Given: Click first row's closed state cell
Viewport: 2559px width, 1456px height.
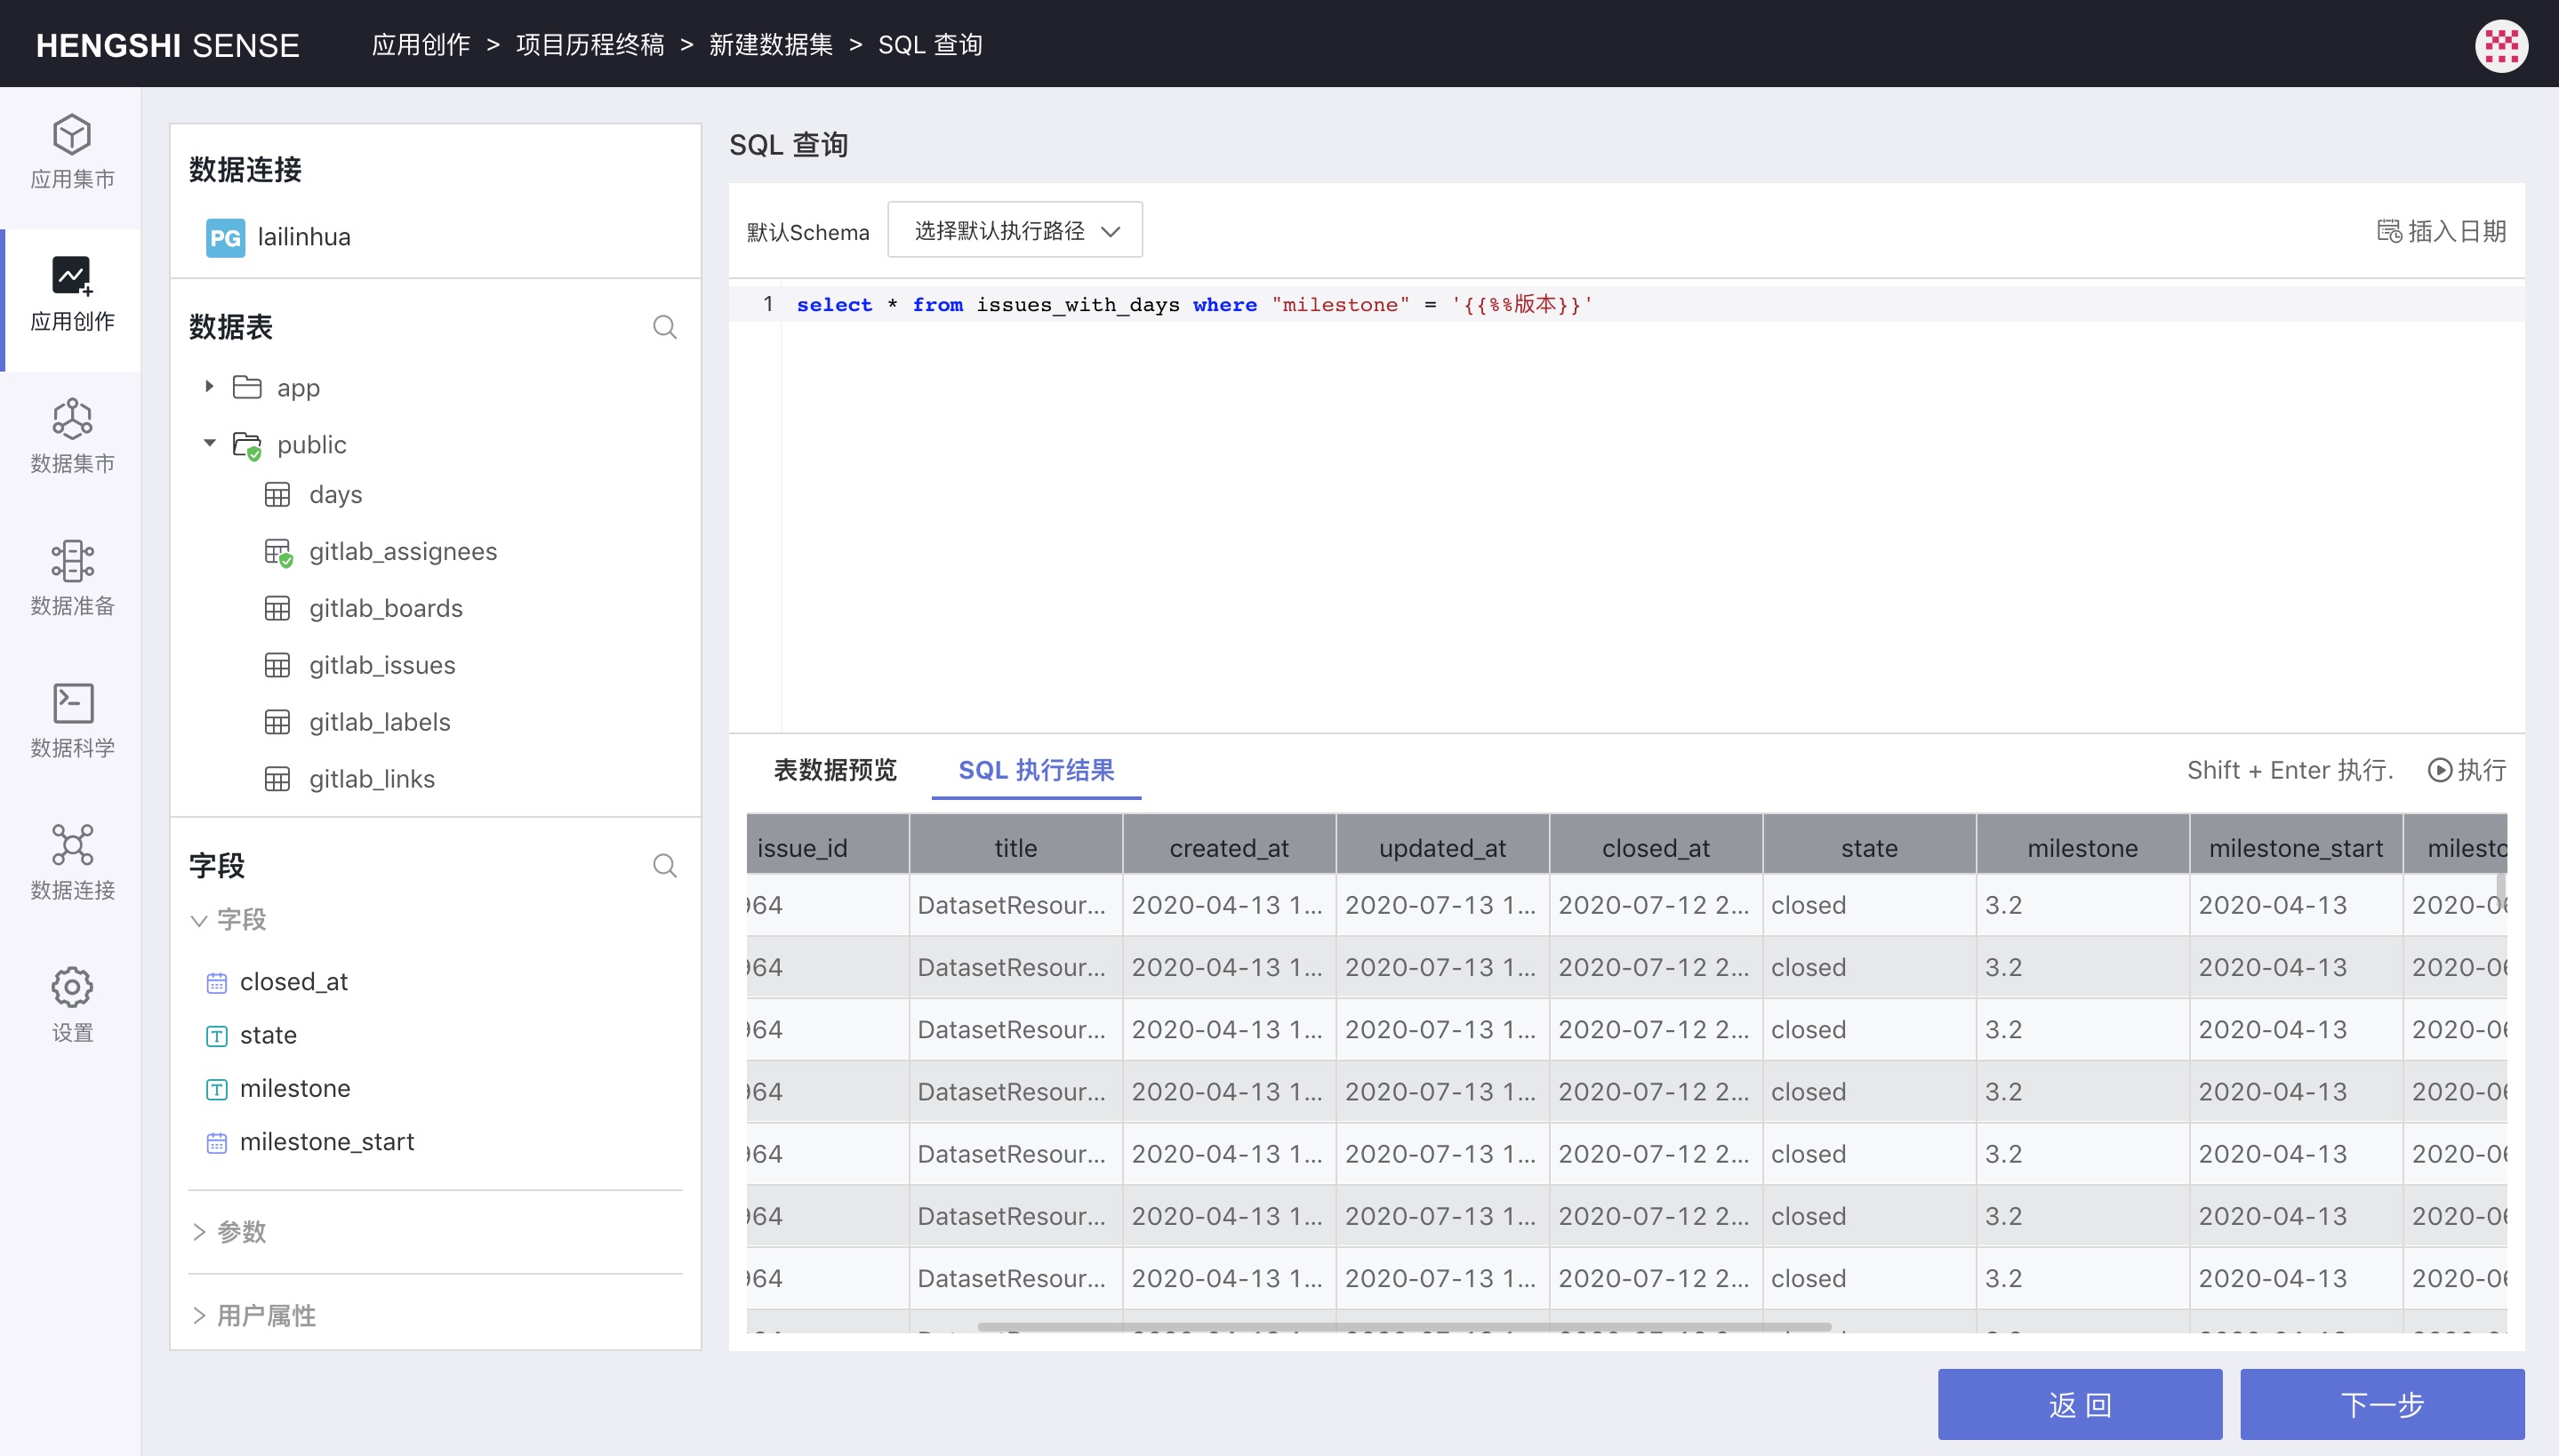Looking at the screenshot, I should tap(1868, 904).
